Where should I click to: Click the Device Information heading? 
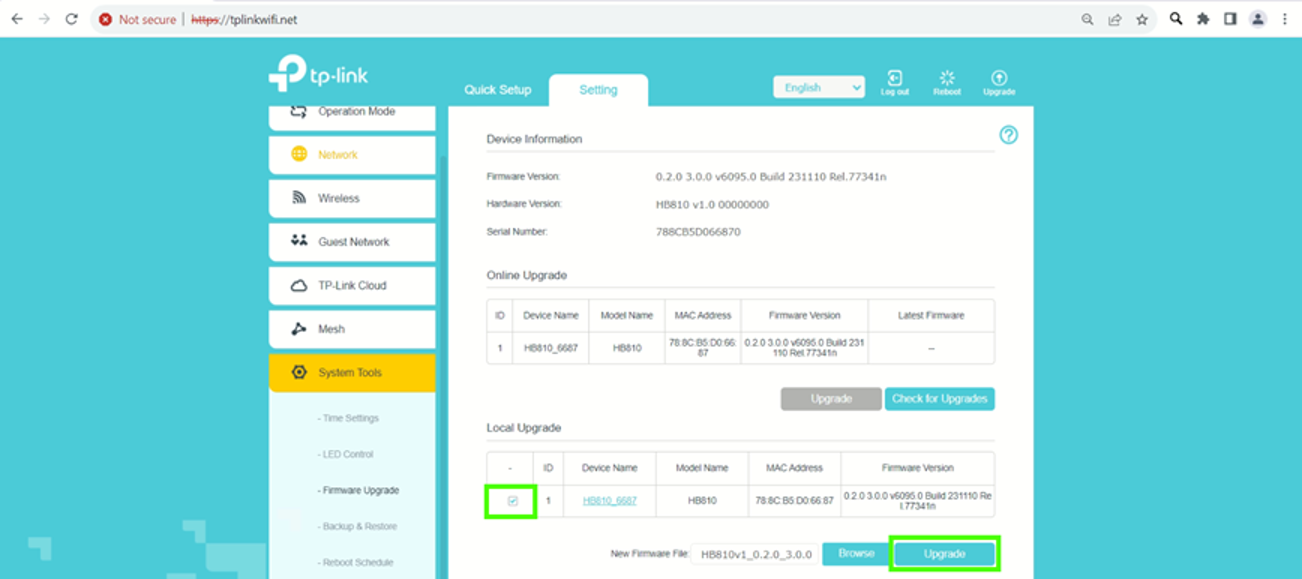[x=534, y=139]
